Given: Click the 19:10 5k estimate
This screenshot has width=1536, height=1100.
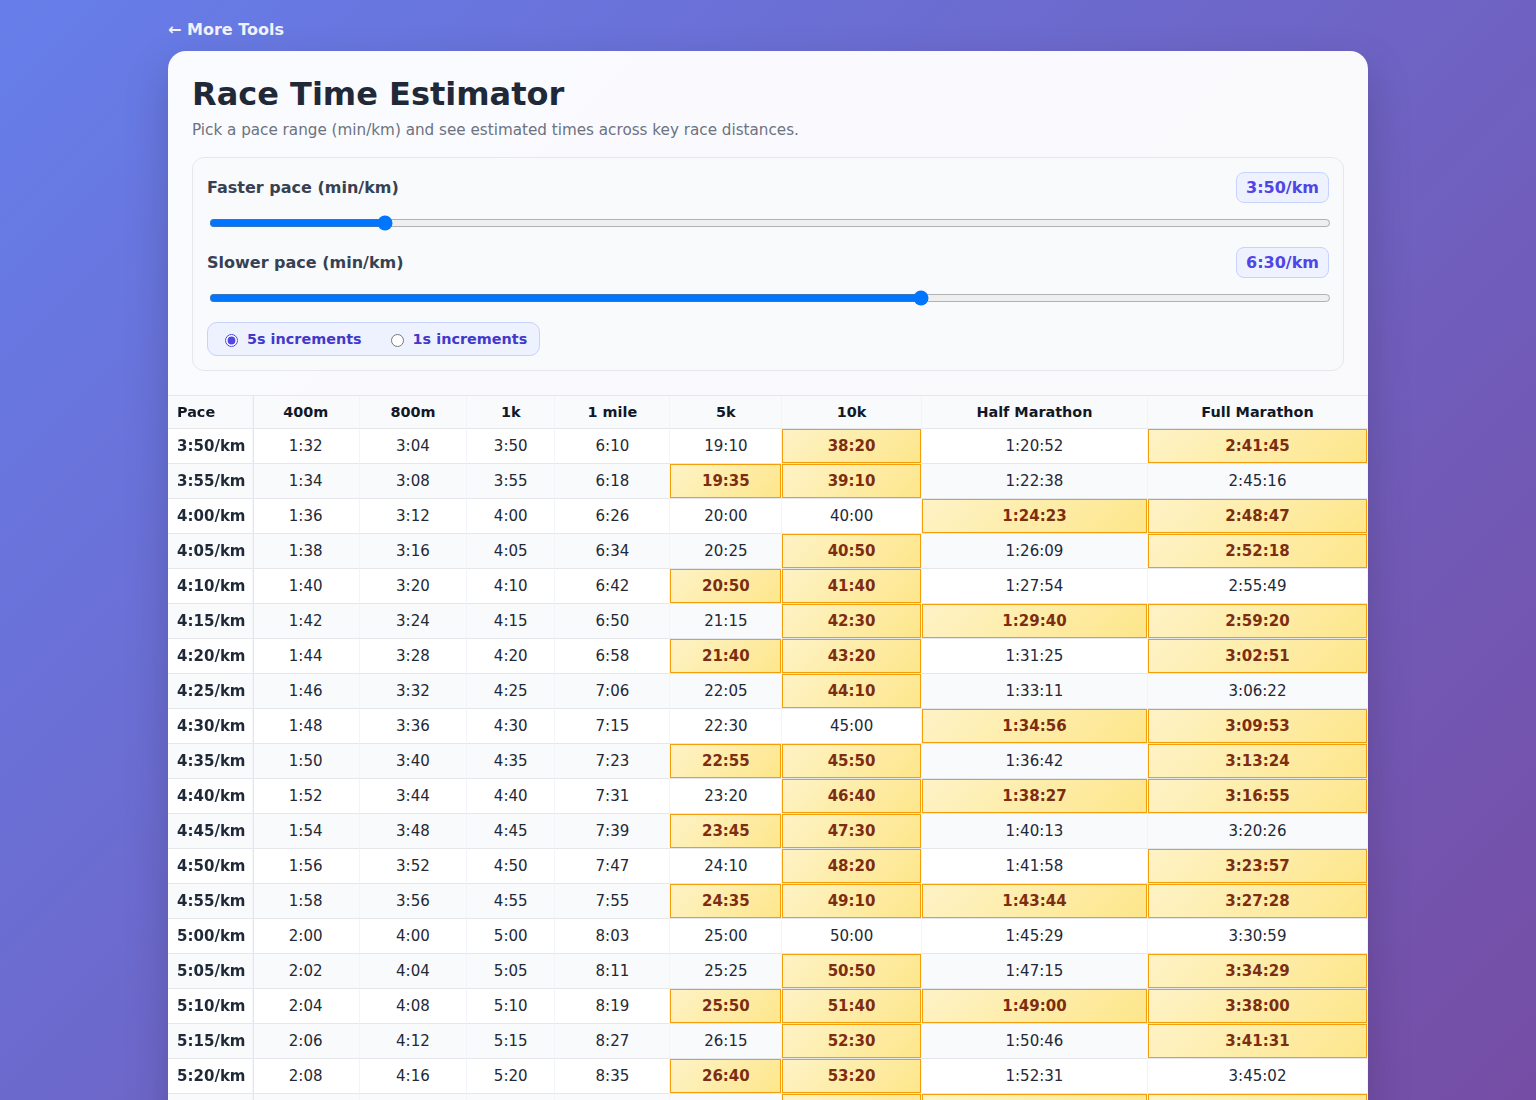Looking at the screenshot, I should coord(725,445).
